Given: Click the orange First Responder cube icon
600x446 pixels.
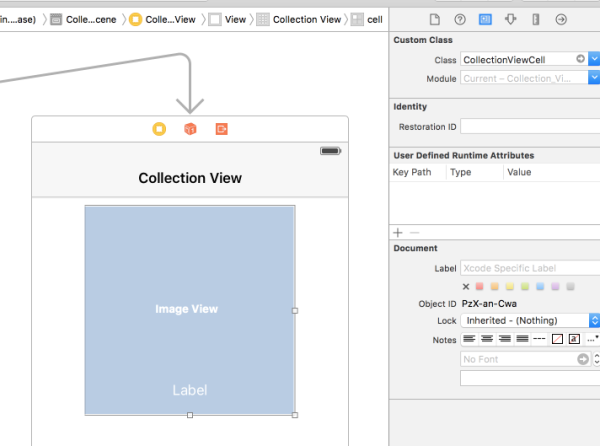Looking at the screenshot, I should 190,129.
